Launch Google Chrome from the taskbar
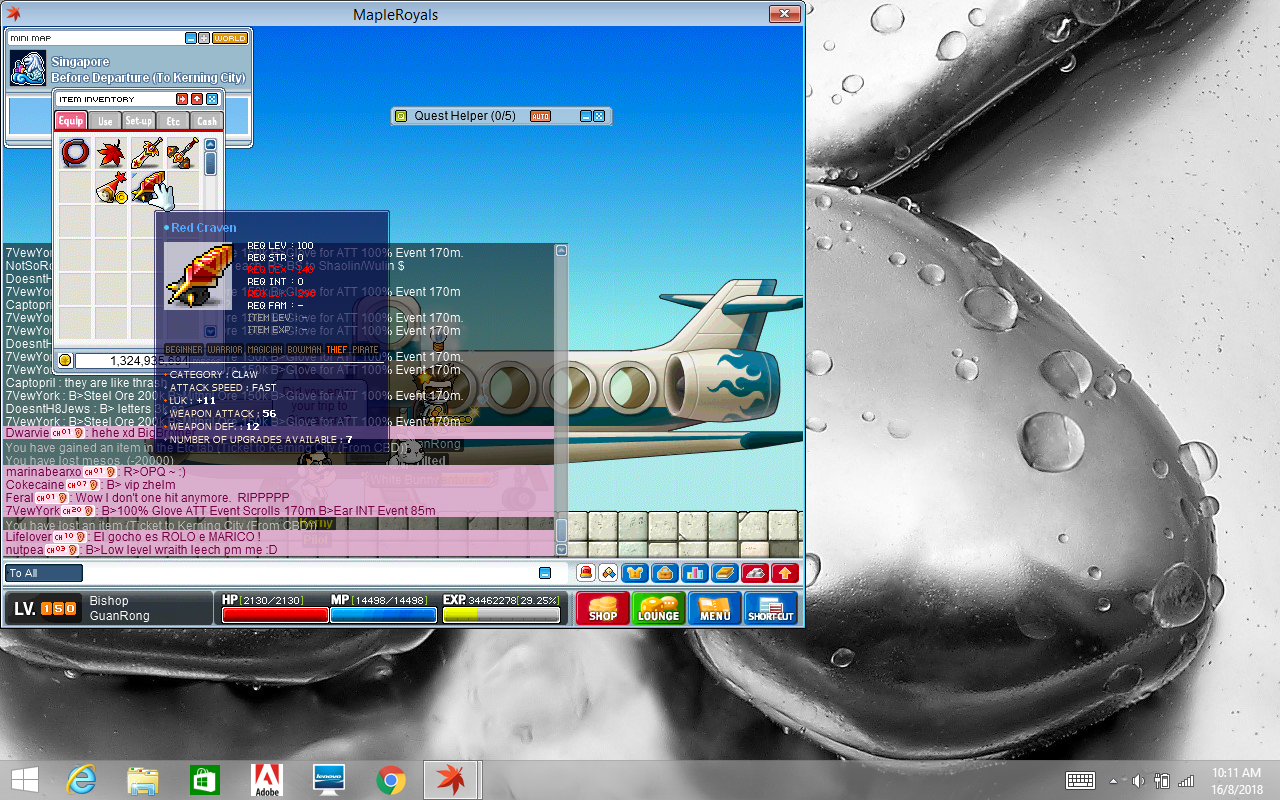The width and height of the screenshot is (1280, 800). 390,780
